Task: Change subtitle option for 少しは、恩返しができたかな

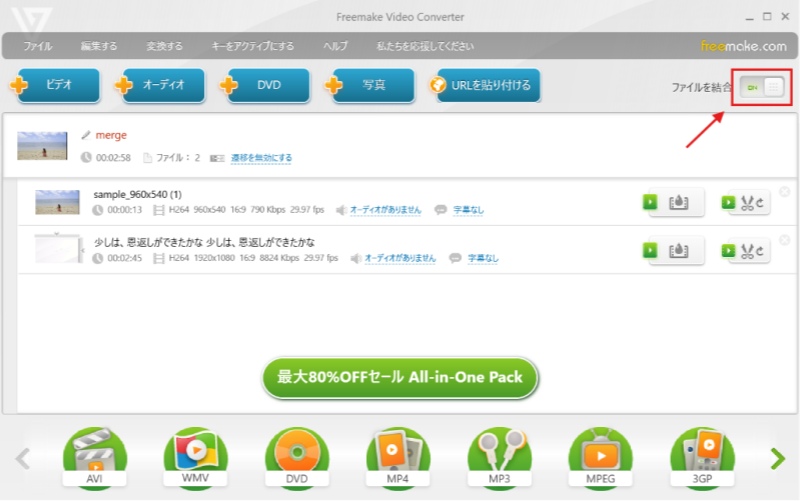Action: point(483,258)
